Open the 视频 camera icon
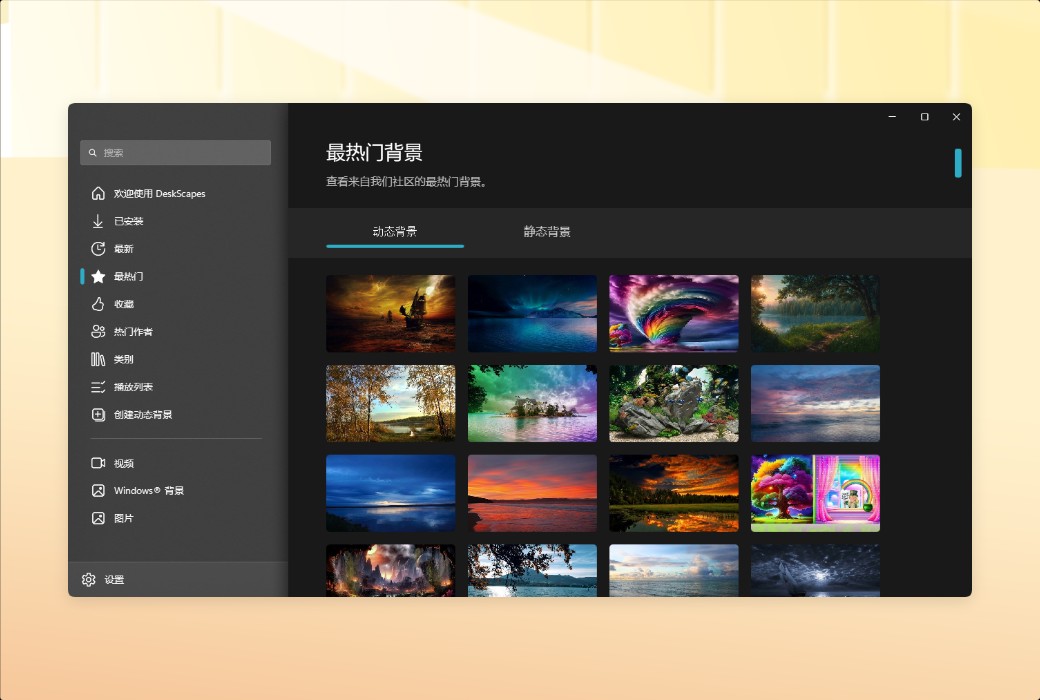The height and width of the screenshot is (700, 1040). pos(97,463)
